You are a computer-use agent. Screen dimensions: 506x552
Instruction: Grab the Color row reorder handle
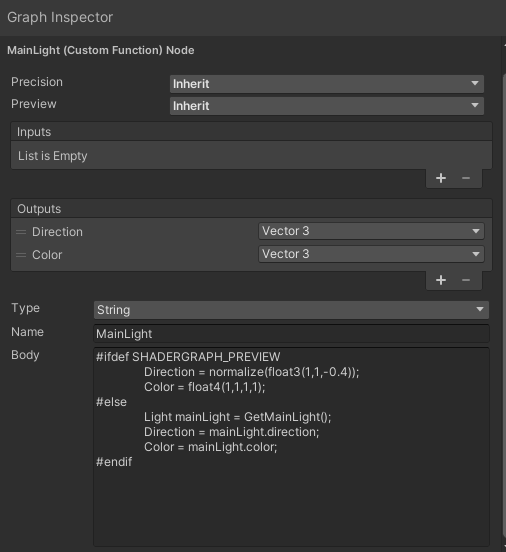(21, 255)
